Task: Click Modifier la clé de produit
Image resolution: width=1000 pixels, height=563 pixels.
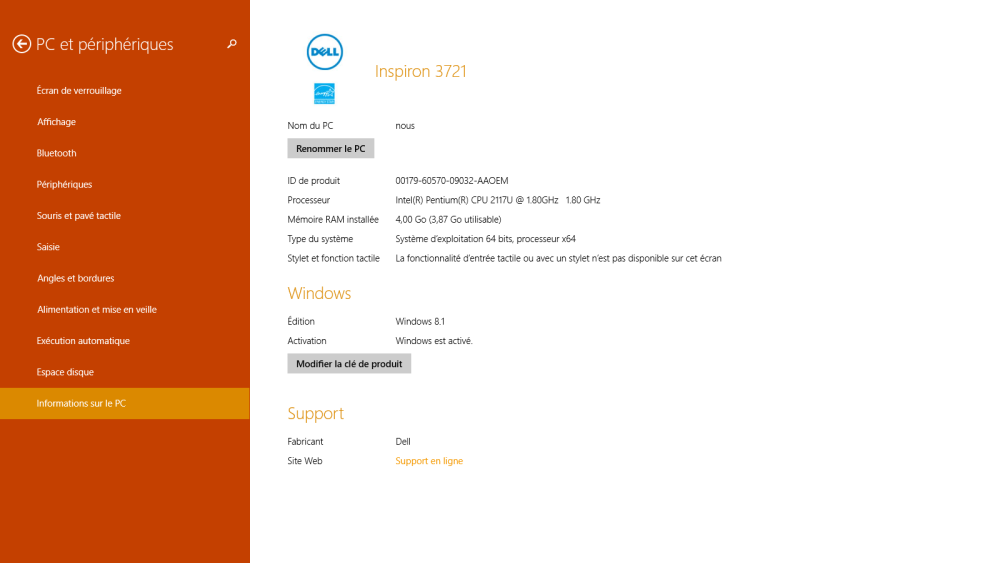Action: click(x=349, y=363)
